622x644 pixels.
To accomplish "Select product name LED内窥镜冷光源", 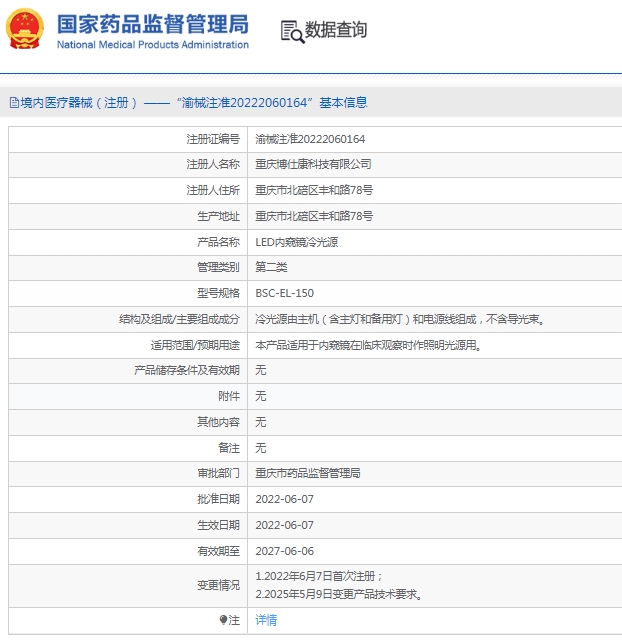I will 296,242.
